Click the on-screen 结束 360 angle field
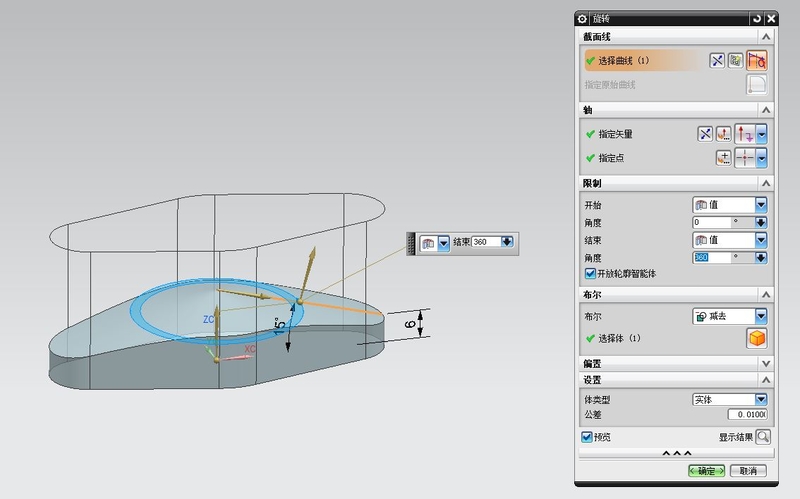 tap(486, 242)
